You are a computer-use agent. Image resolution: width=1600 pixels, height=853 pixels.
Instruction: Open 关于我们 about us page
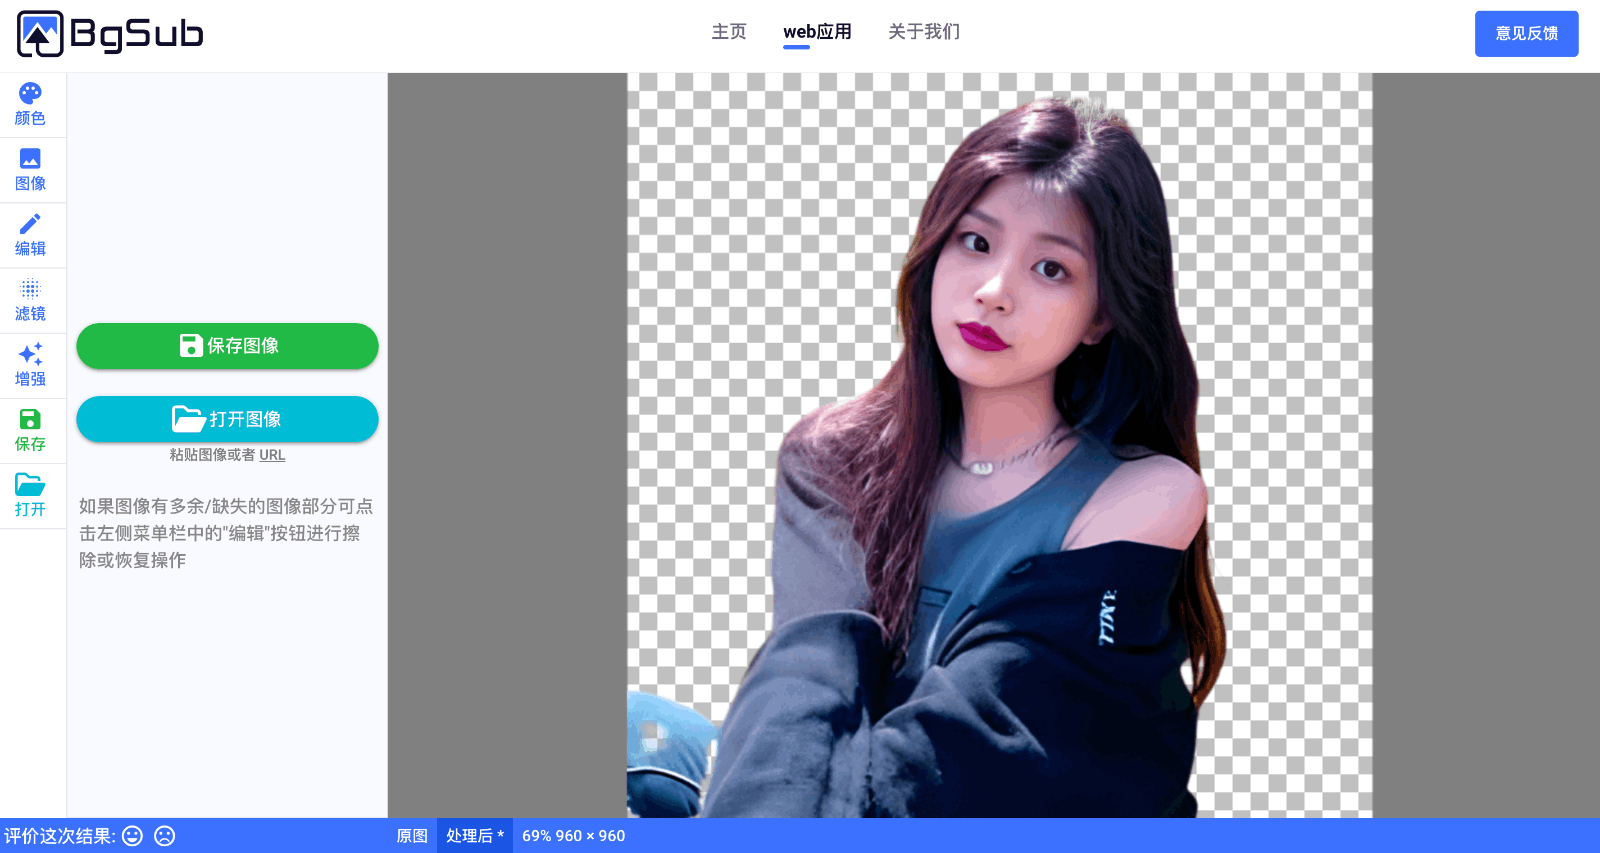click(924, 32)
